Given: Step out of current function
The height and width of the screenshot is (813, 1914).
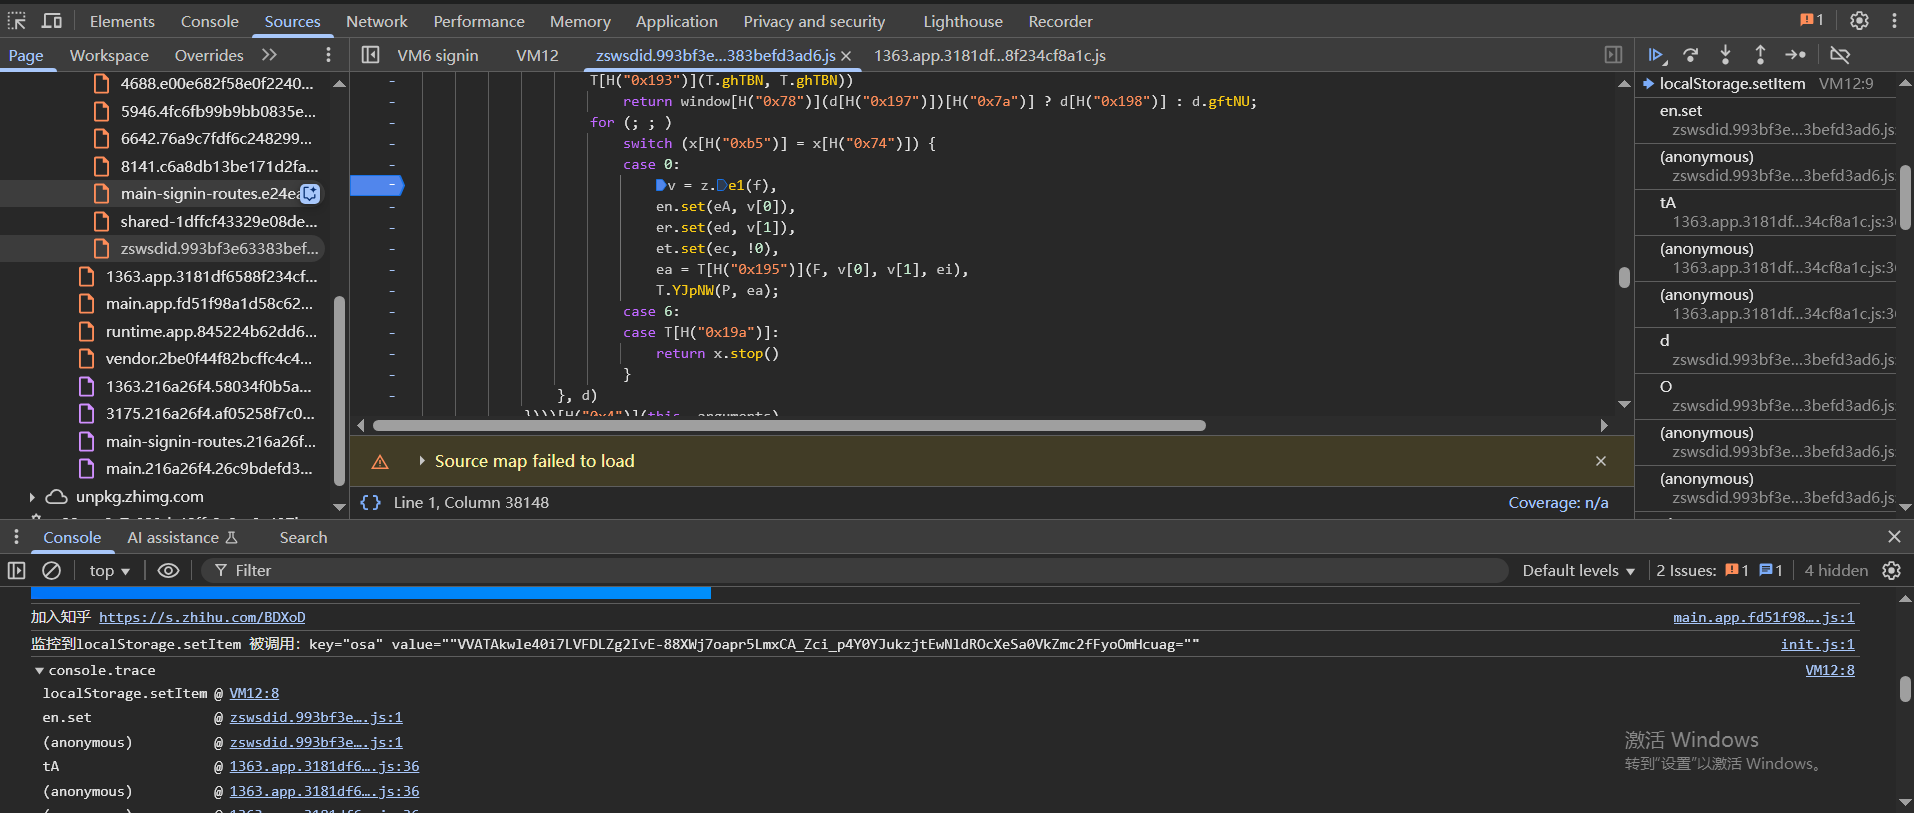Looking at the screenshot, I should tap(1760, 55).
